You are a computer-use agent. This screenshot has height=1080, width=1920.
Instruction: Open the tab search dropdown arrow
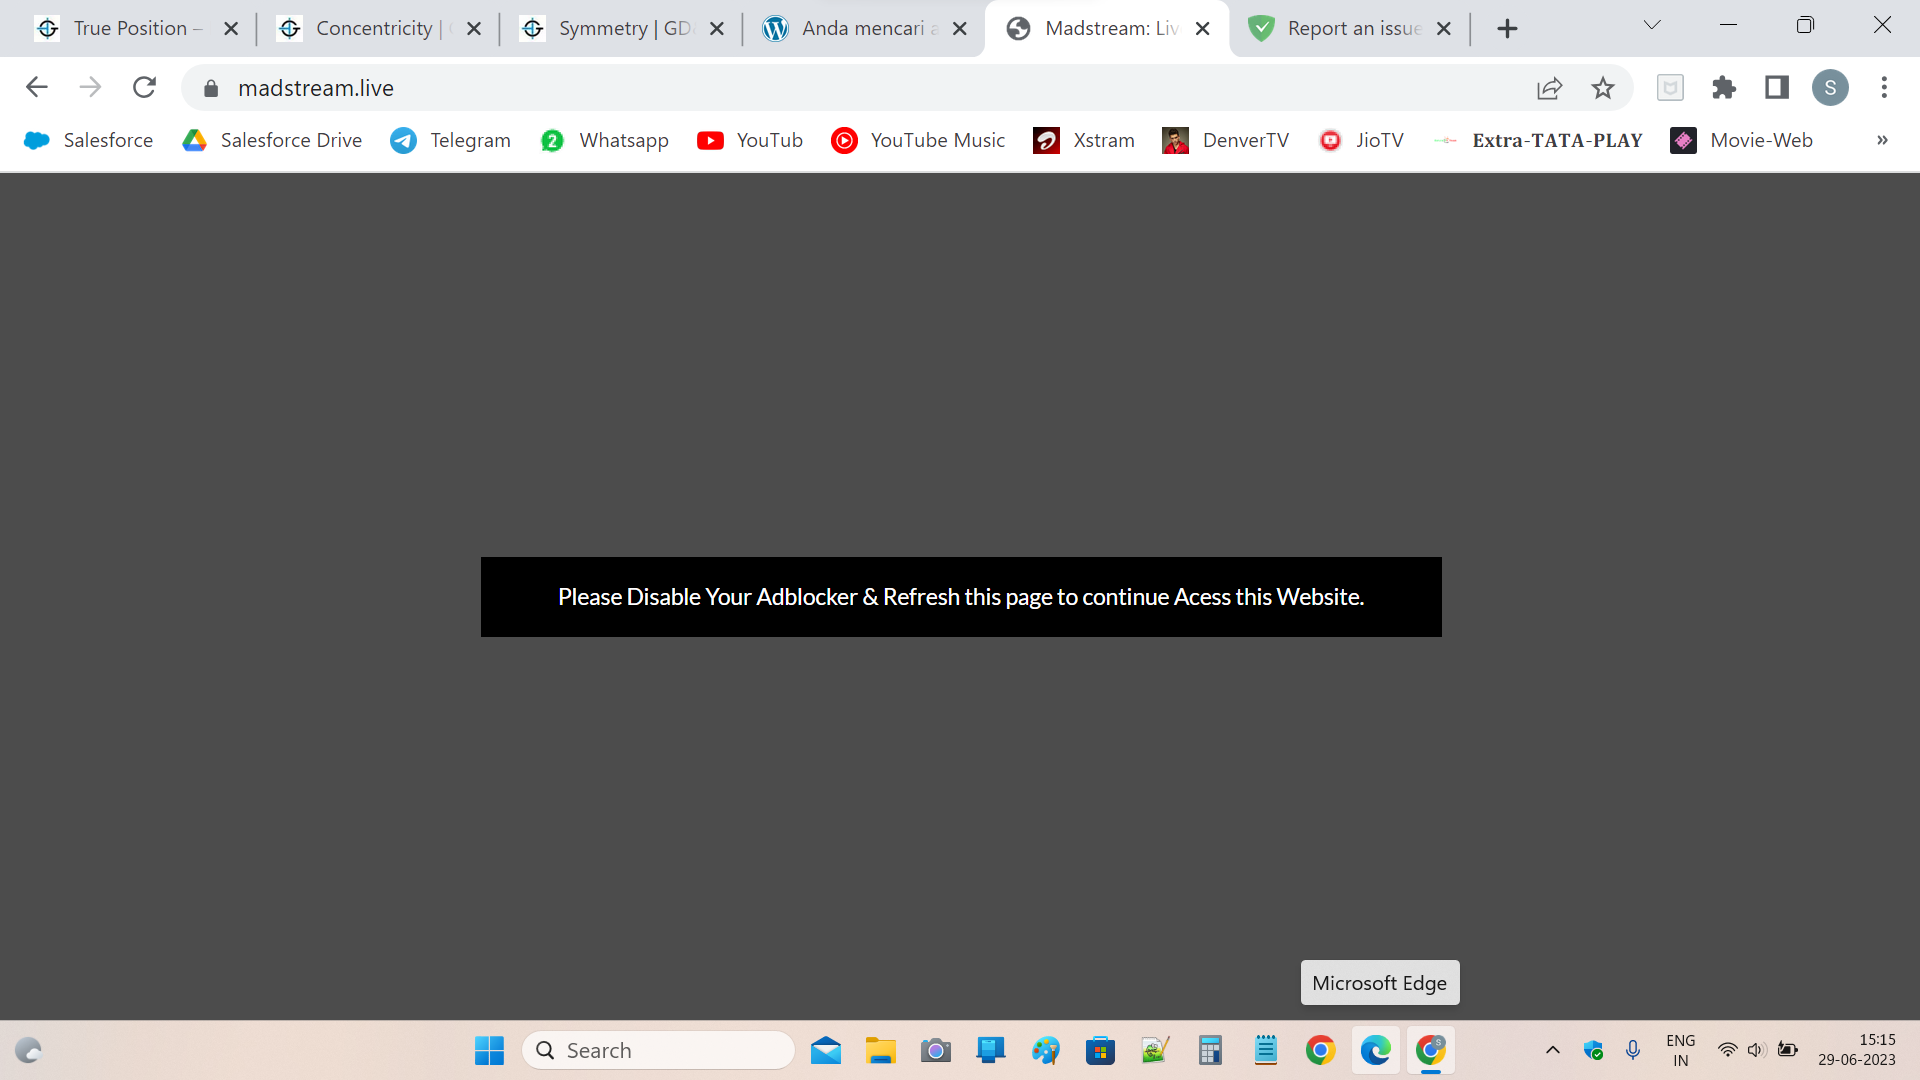click(1652, 25)
